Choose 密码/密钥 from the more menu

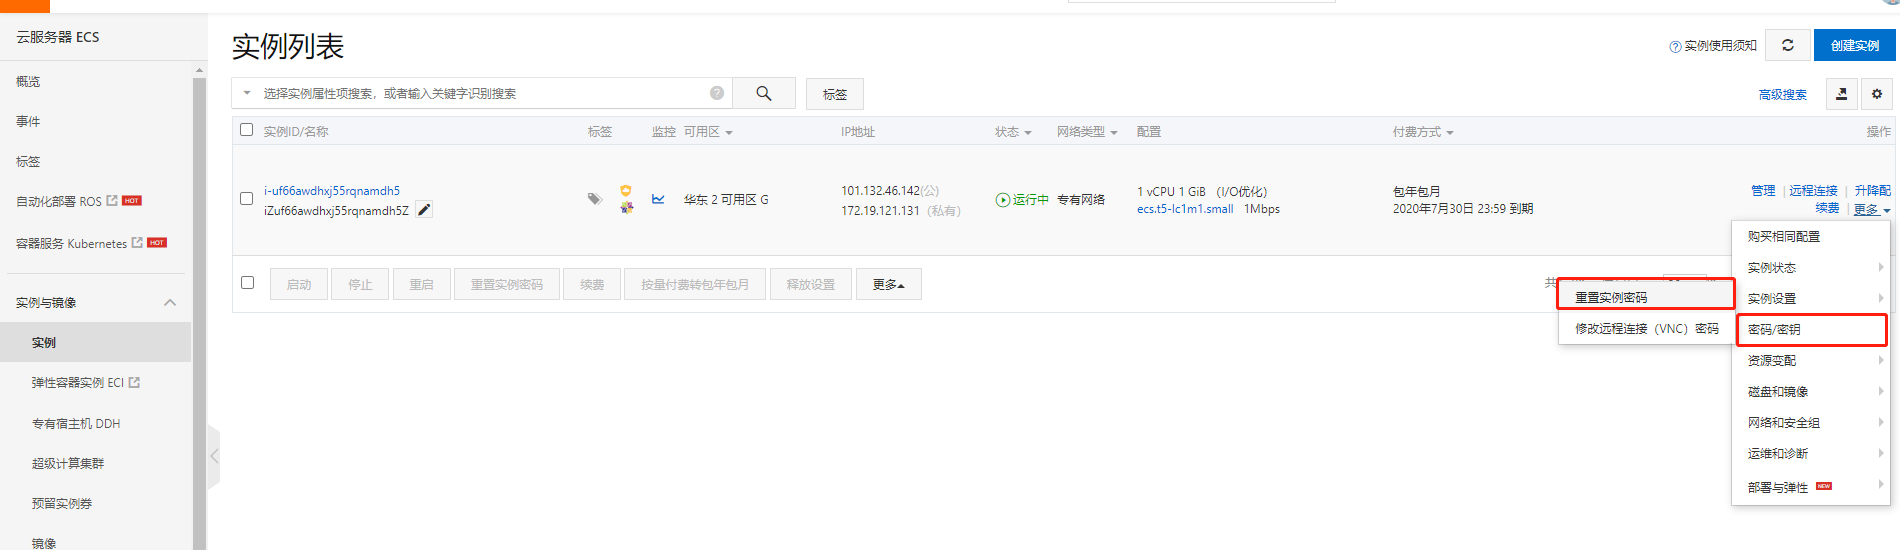(x=1811, y=329)
